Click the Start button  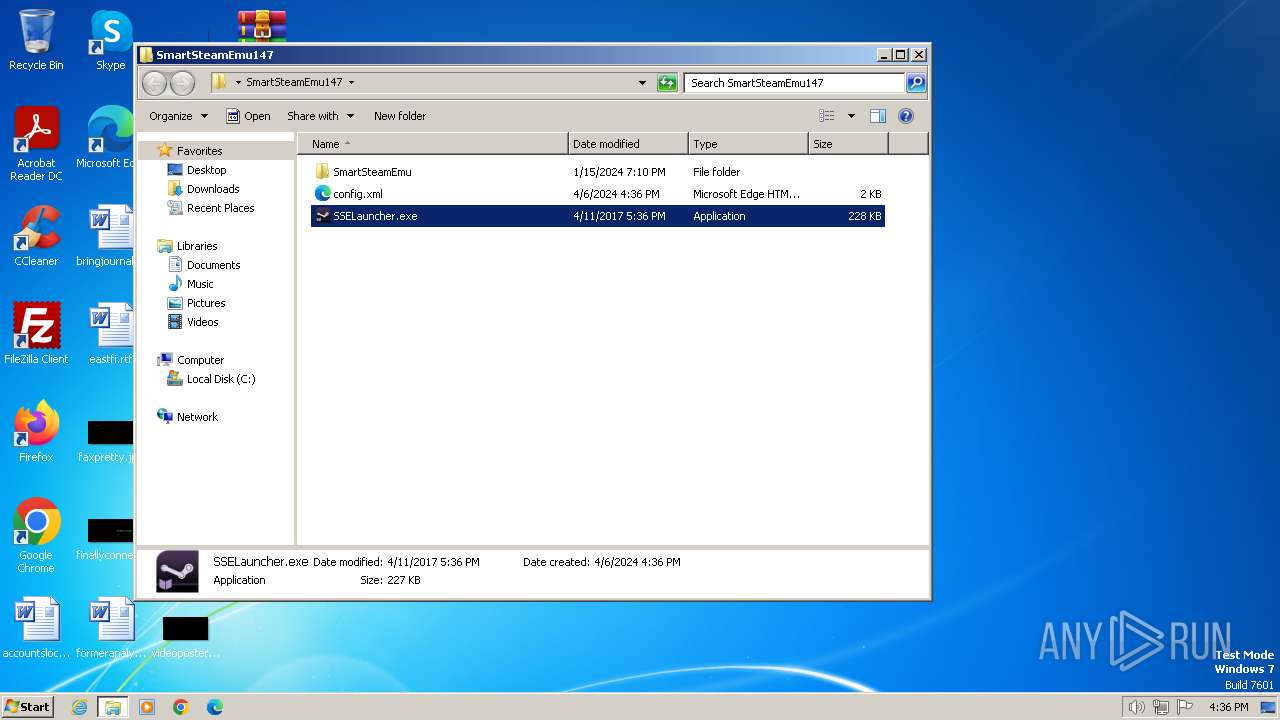[27, 707]
